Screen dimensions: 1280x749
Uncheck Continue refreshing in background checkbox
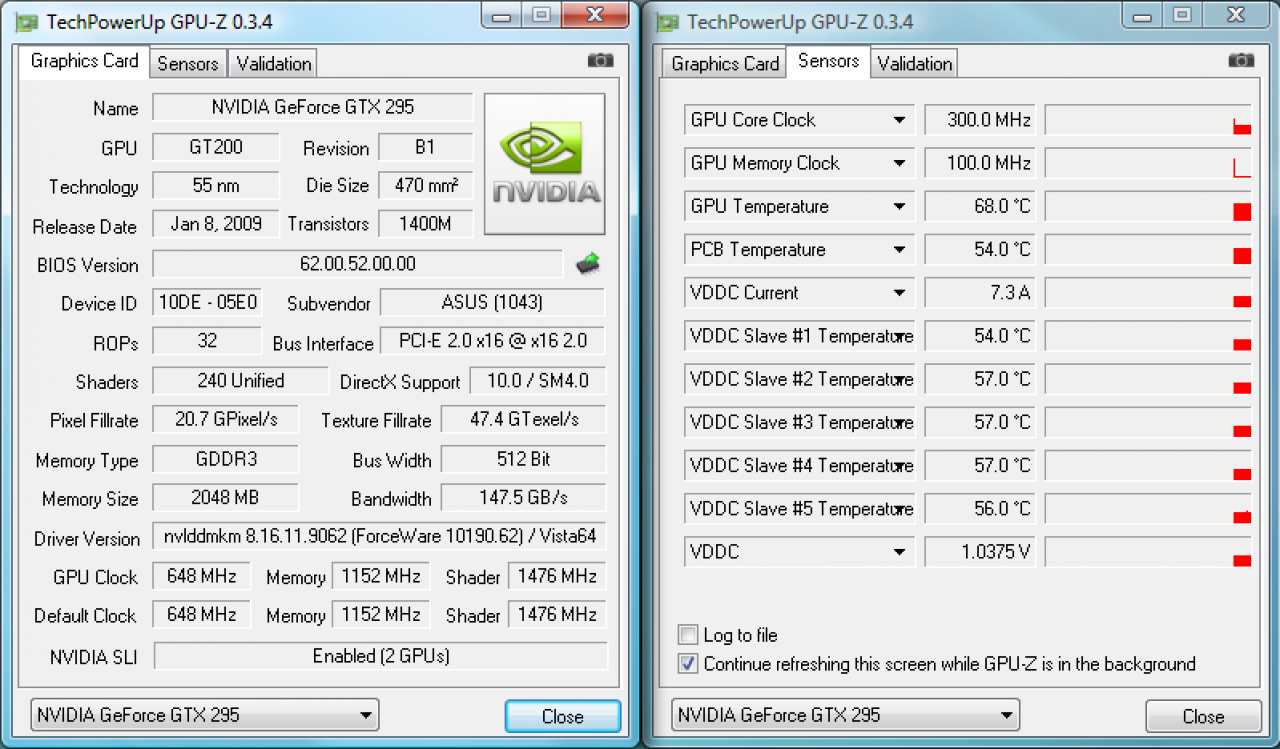(687, 663)
